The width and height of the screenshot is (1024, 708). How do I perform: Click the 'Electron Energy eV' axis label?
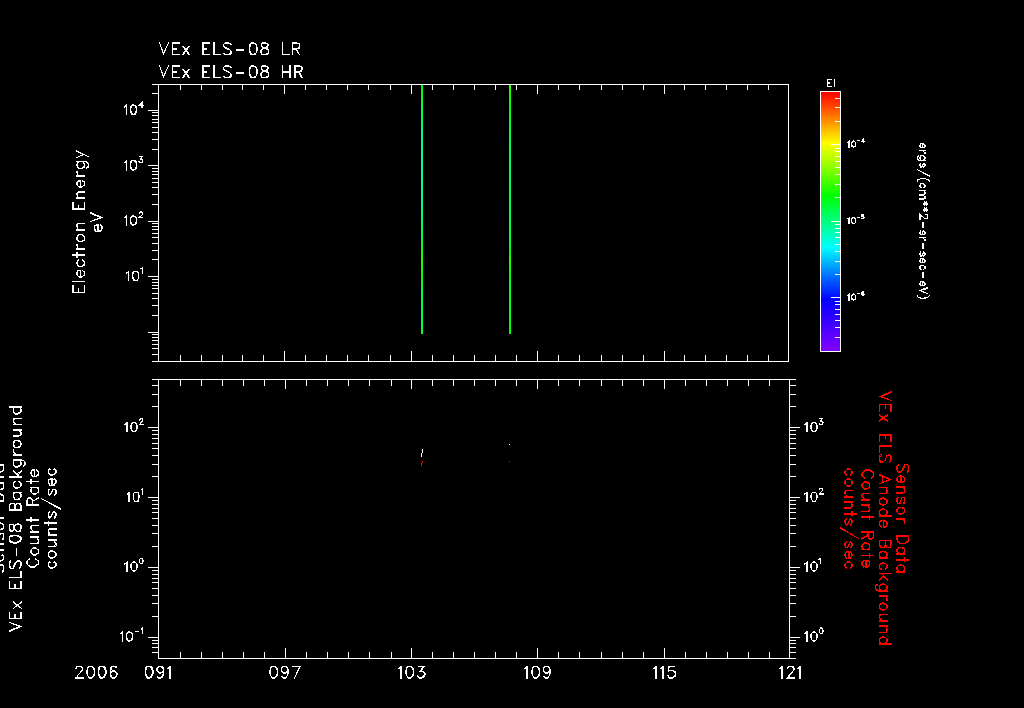[88, 222]
